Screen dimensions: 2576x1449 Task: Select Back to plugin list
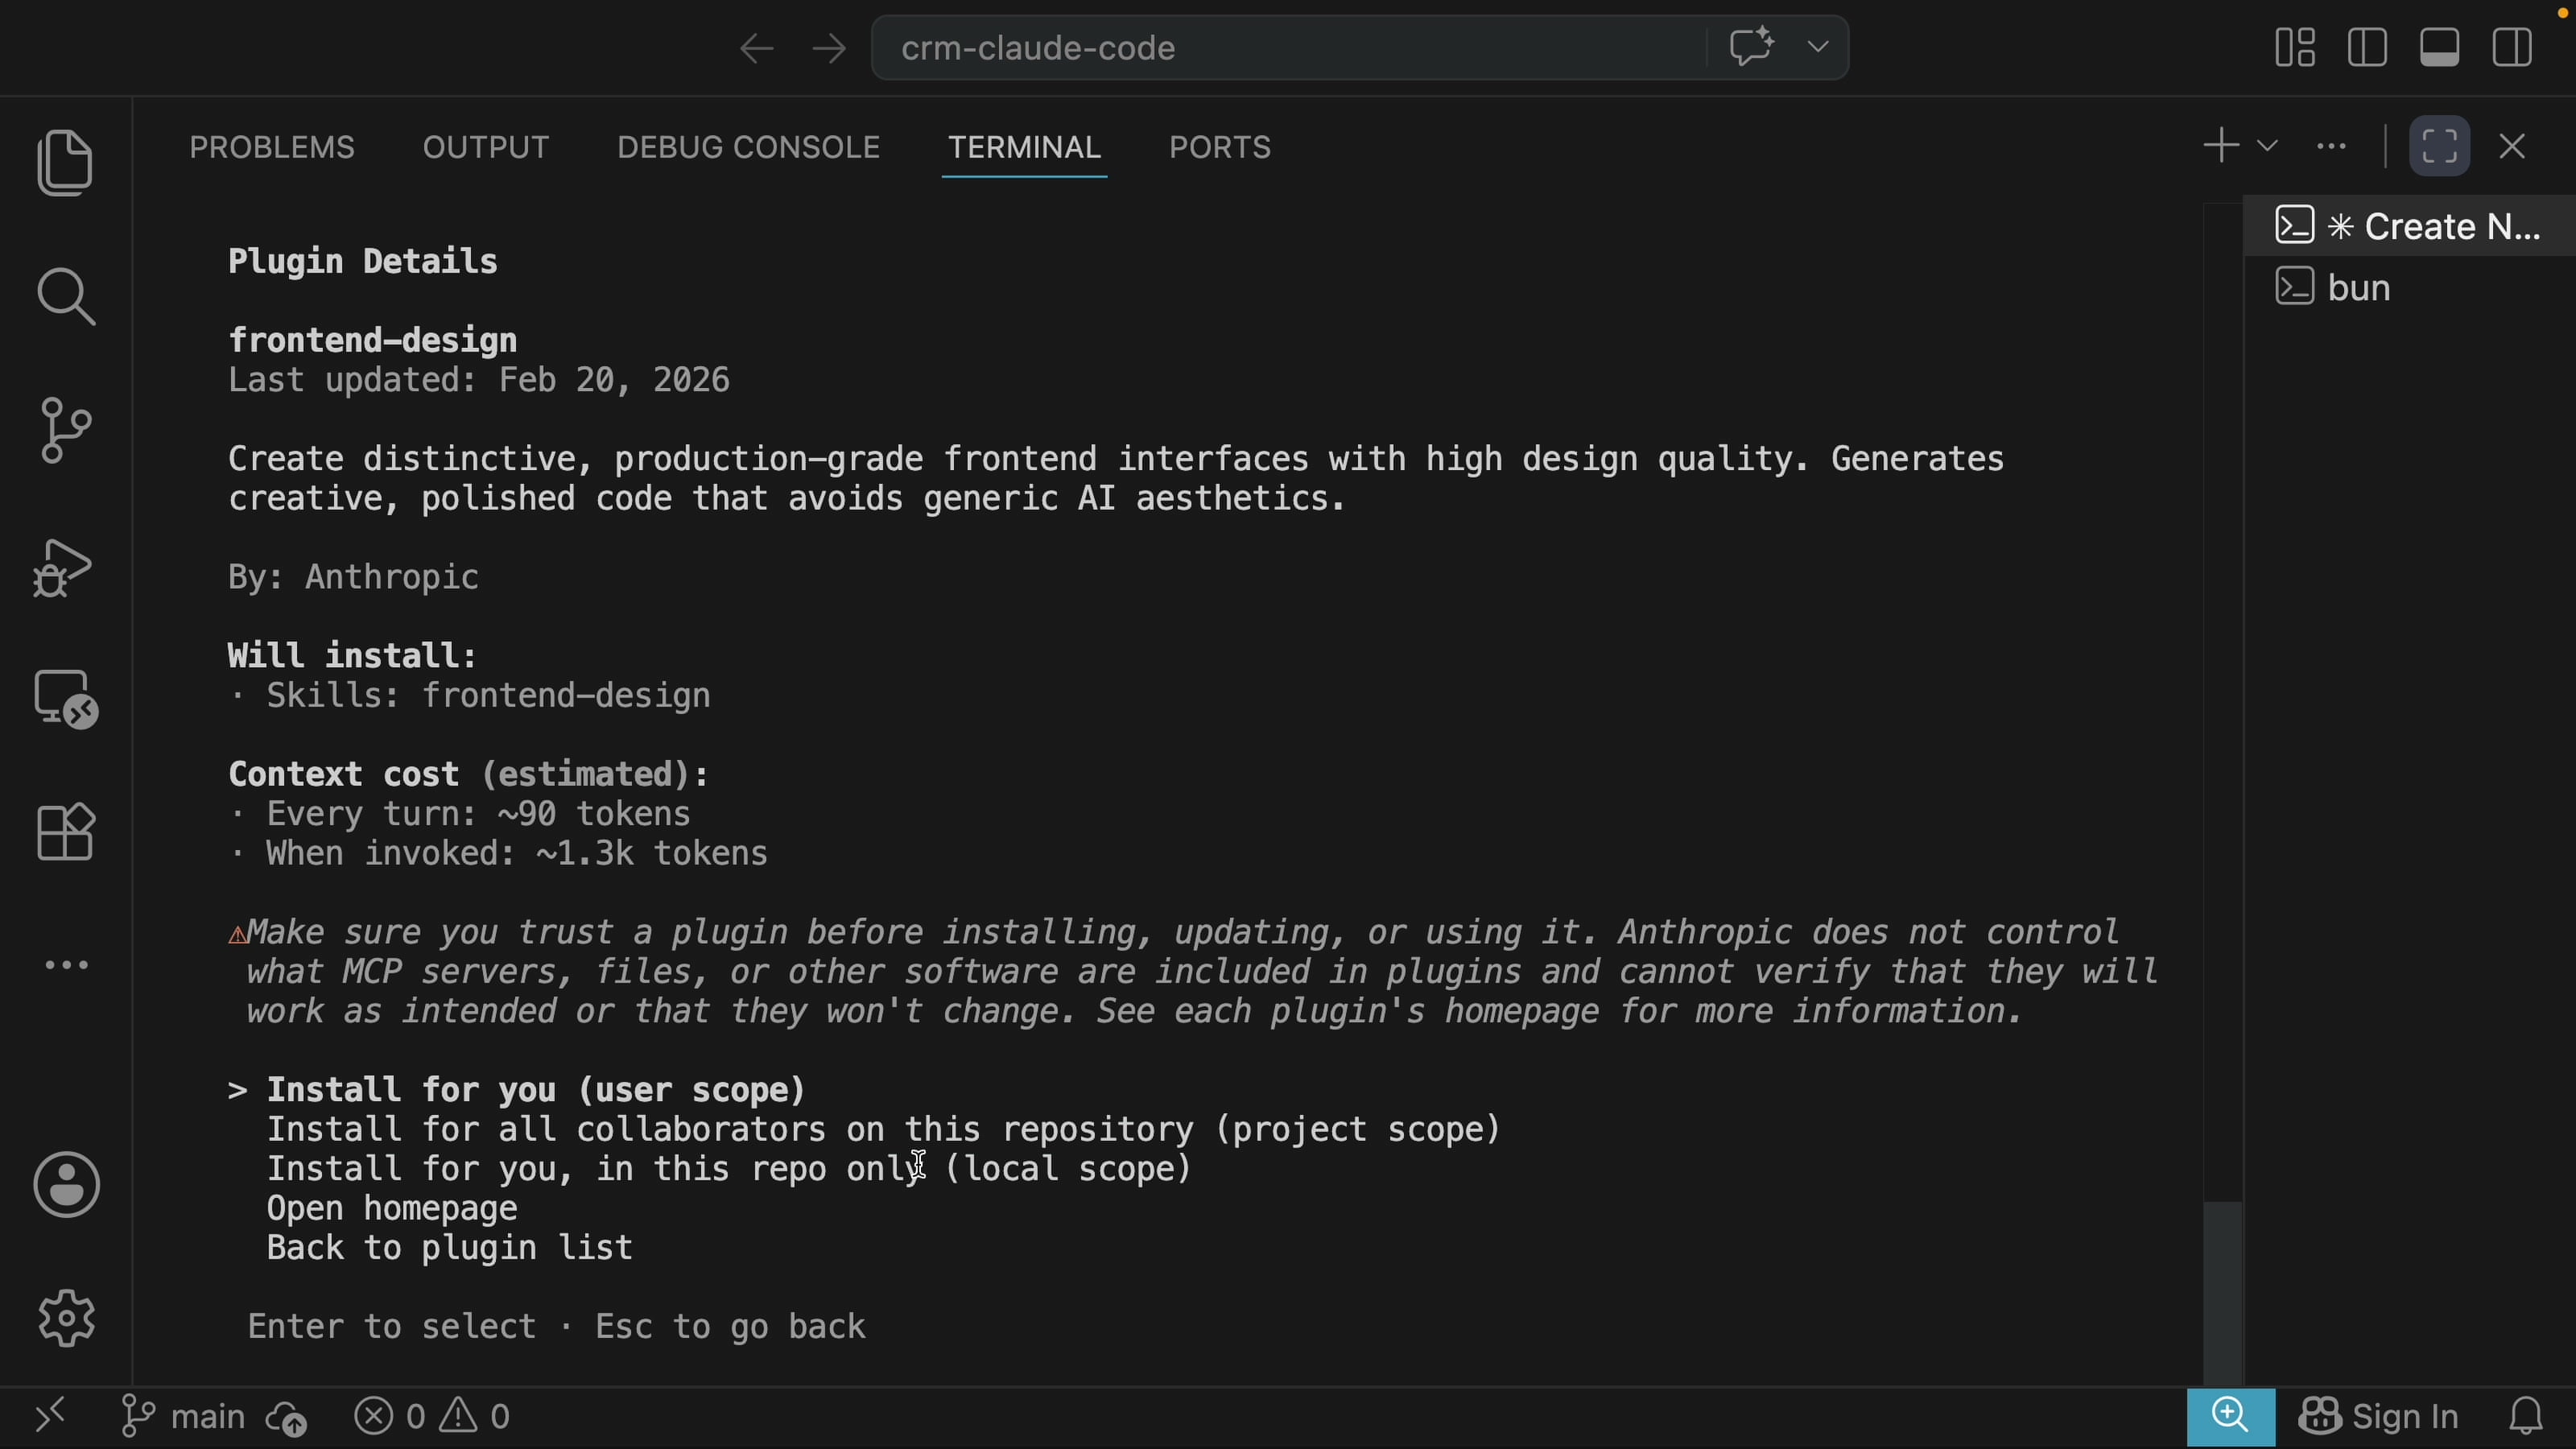click(449, 1248)
